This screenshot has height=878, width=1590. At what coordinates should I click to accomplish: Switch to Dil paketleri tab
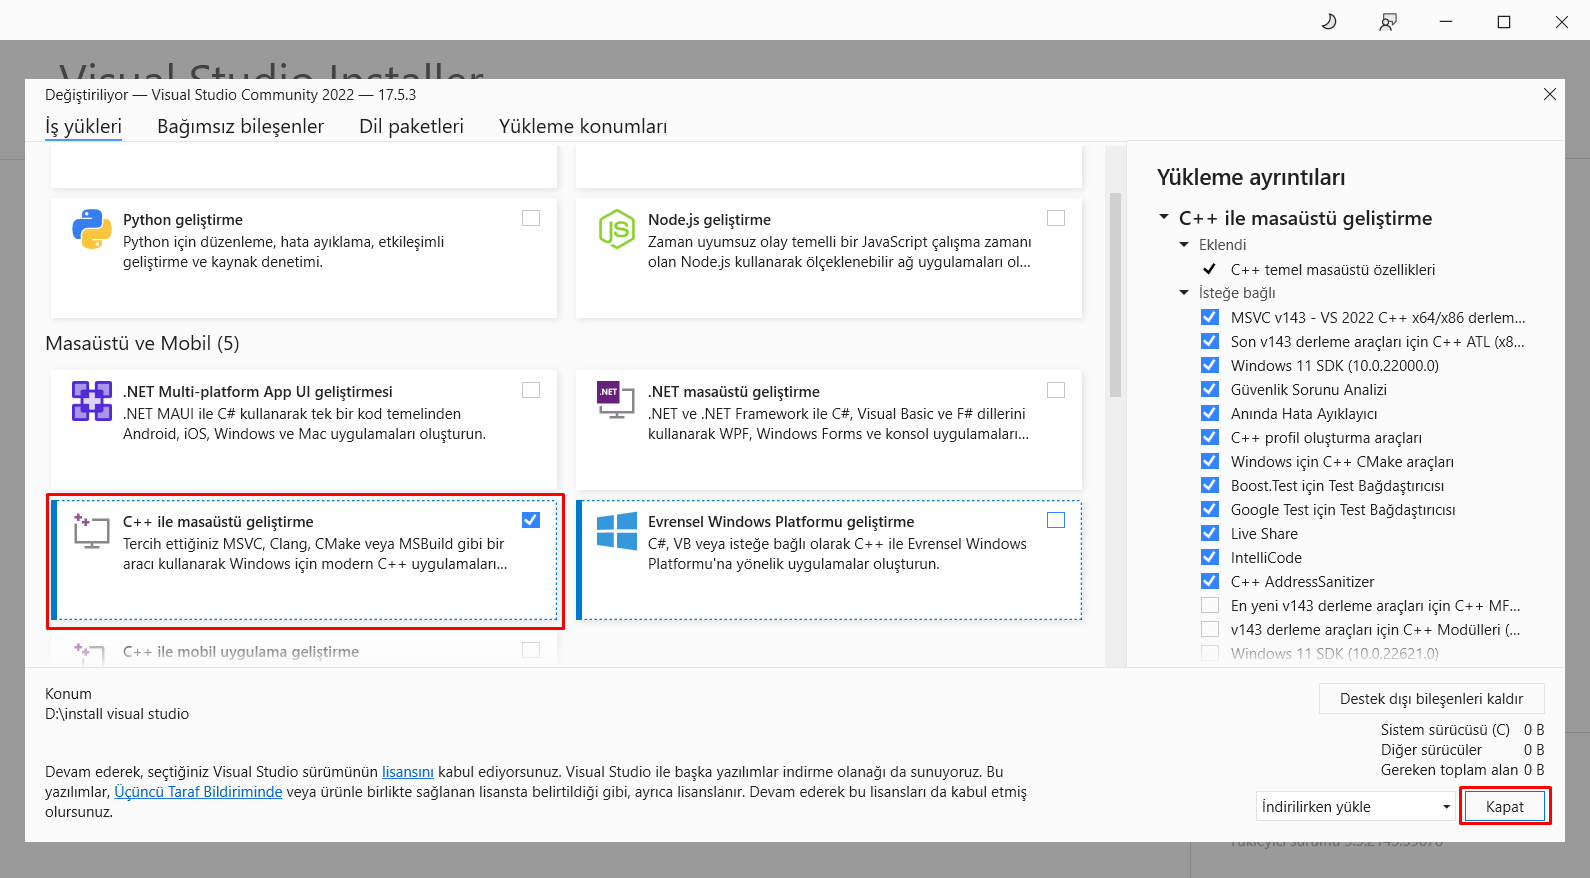pos(411,126)
